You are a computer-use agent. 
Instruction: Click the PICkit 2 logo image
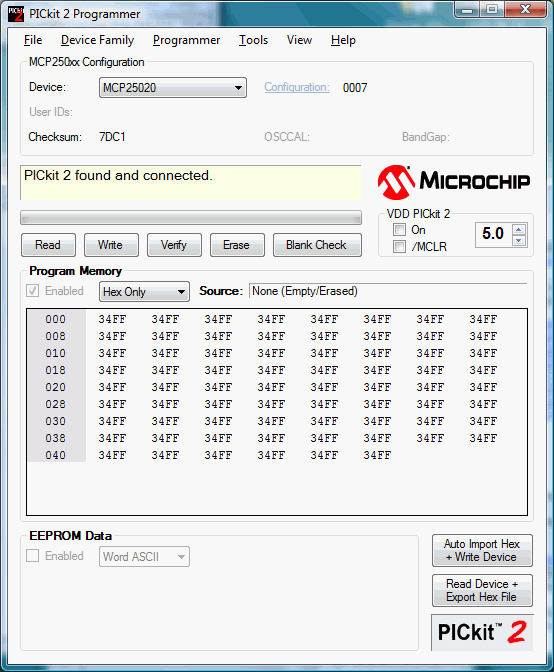[482, 633]
